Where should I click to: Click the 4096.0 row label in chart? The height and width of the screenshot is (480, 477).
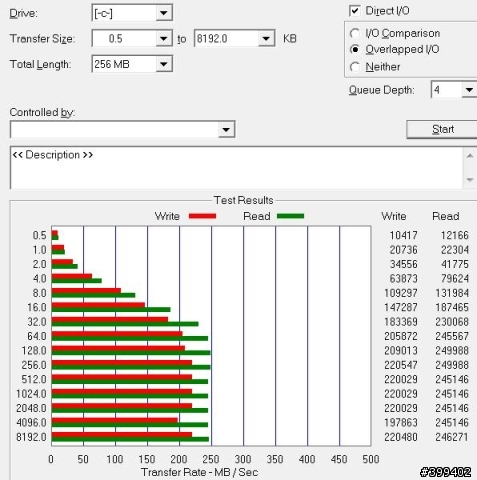tap(31, 423)
